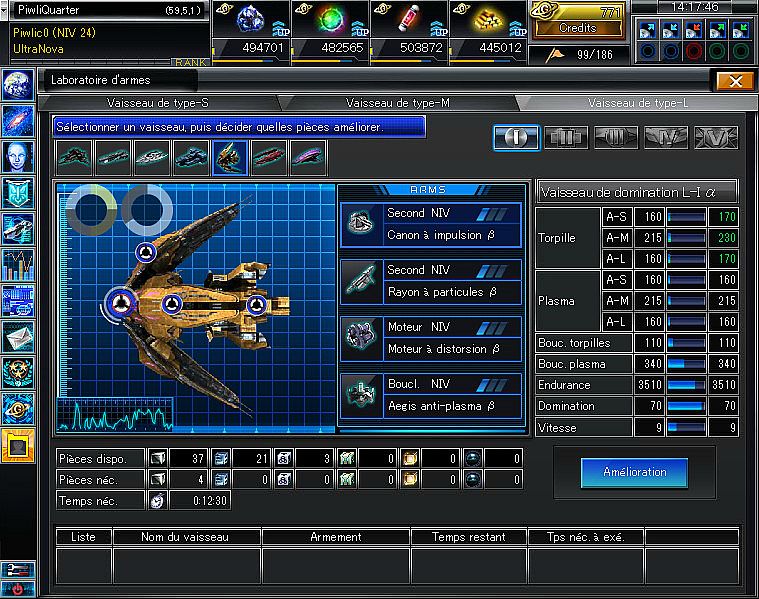This screenshot has height=599, width=759.
Task: Select the Aegis anti-plasma β shield slot
Action: [x=431, y=395]
